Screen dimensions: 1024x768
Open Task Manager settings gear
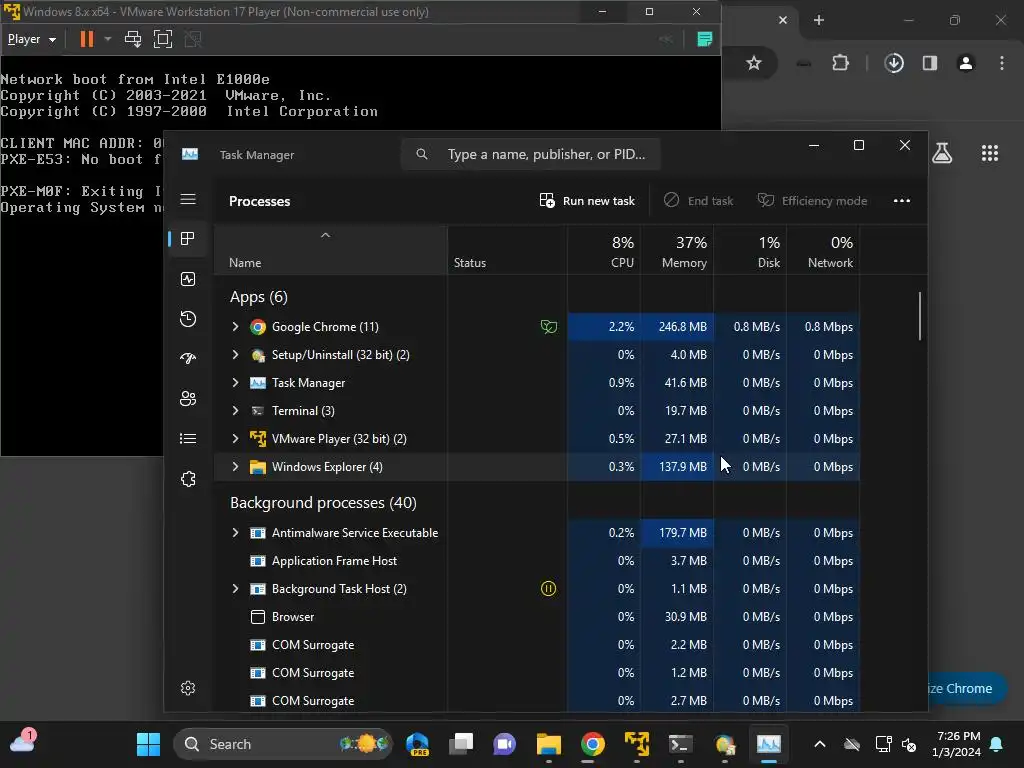(188, 688)
